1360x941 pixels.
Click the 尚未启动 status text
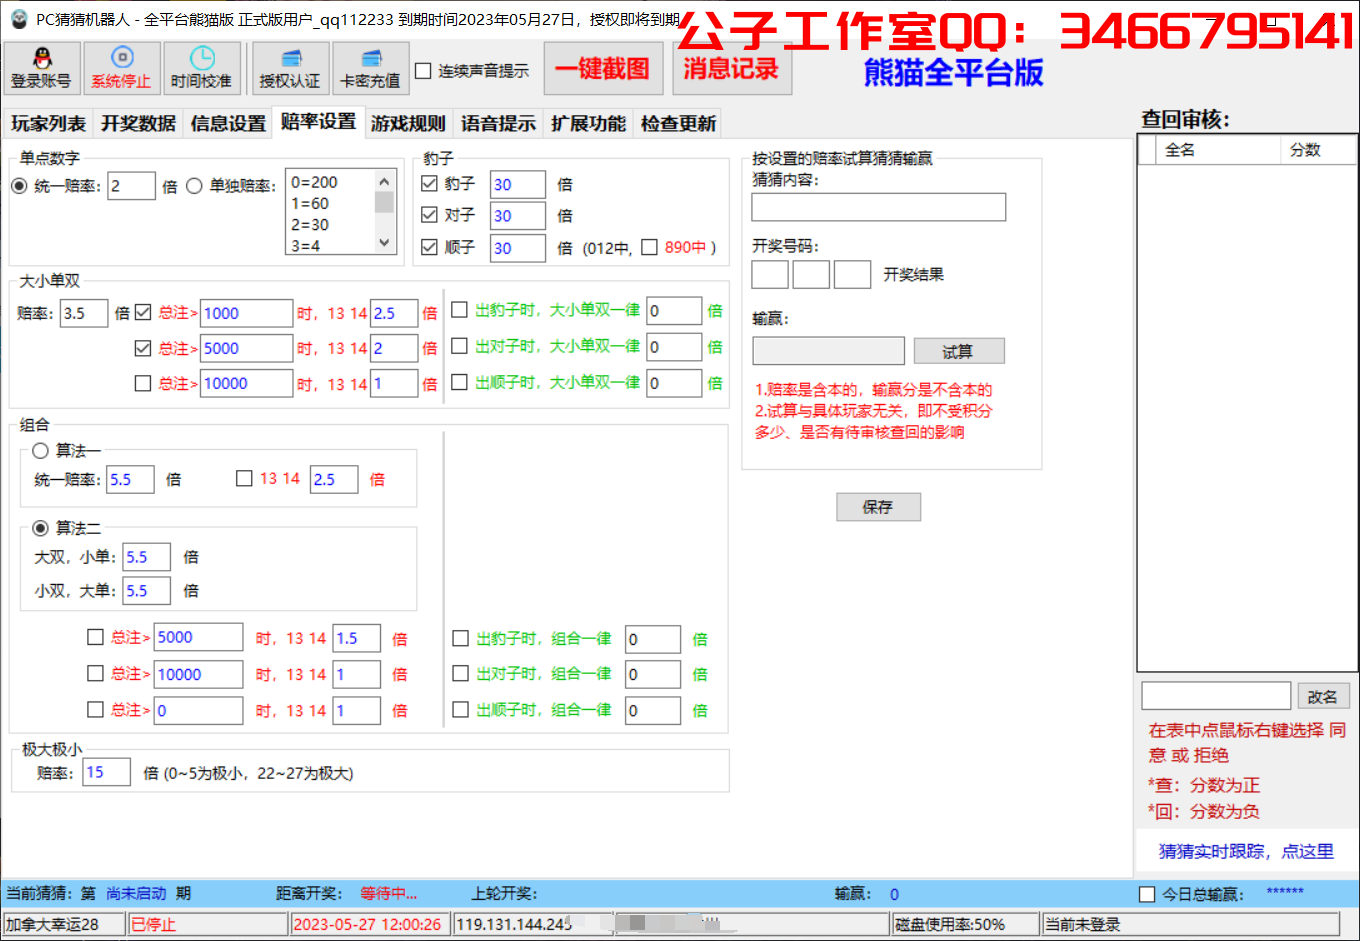pyautogui.click(x=136, y=893)
